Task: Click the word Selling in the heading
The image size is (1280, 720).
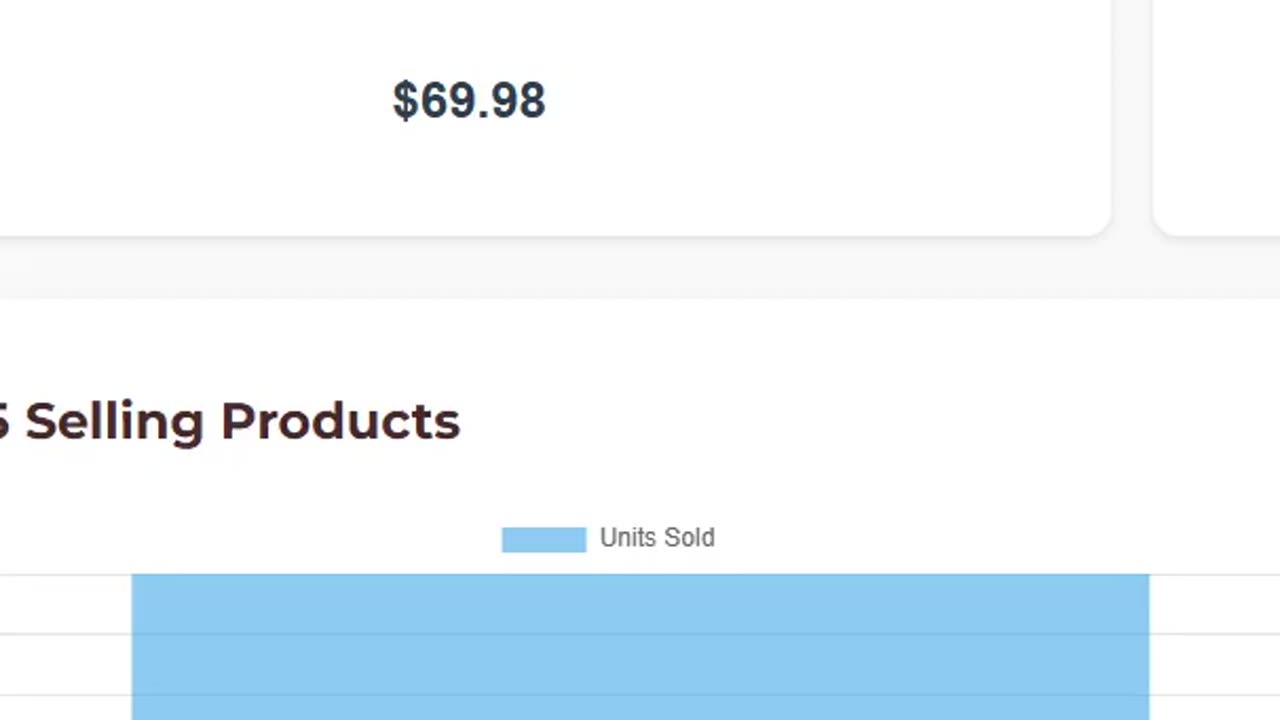Action: point(114,422)
